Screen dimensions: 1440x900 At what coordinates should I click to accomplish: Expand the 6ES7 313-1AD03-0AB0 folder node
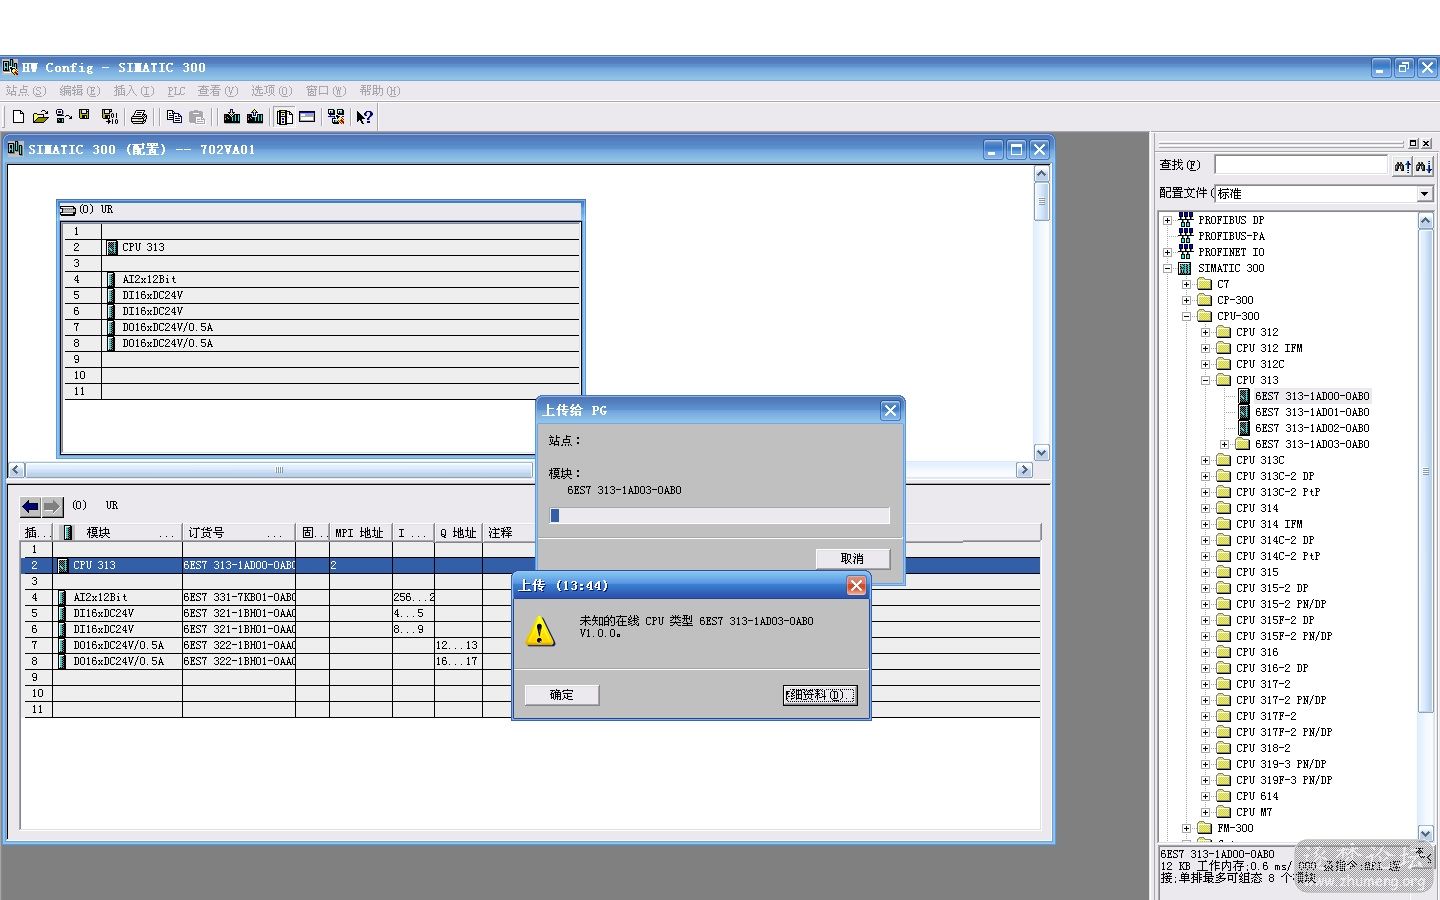point(1224,444)
